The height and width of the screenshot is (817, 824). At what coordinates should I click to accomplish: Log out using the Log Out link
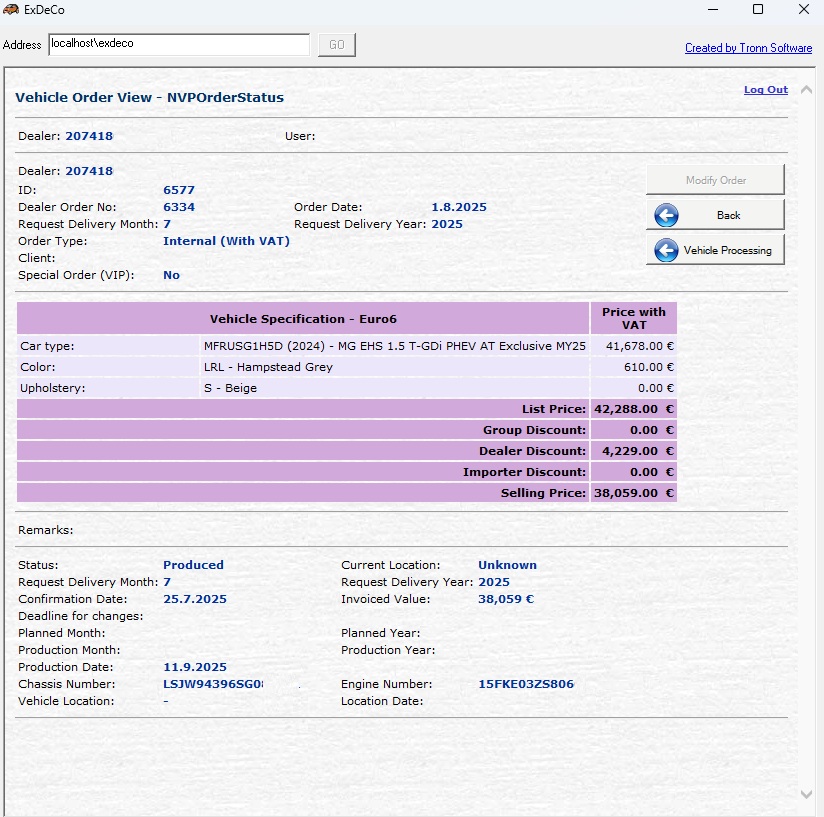coord(765,90)
